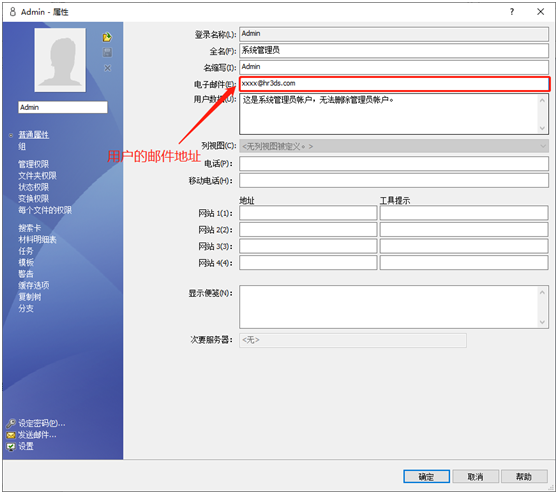
Task: Click the 取消 button
Action: tap(475, 477)
